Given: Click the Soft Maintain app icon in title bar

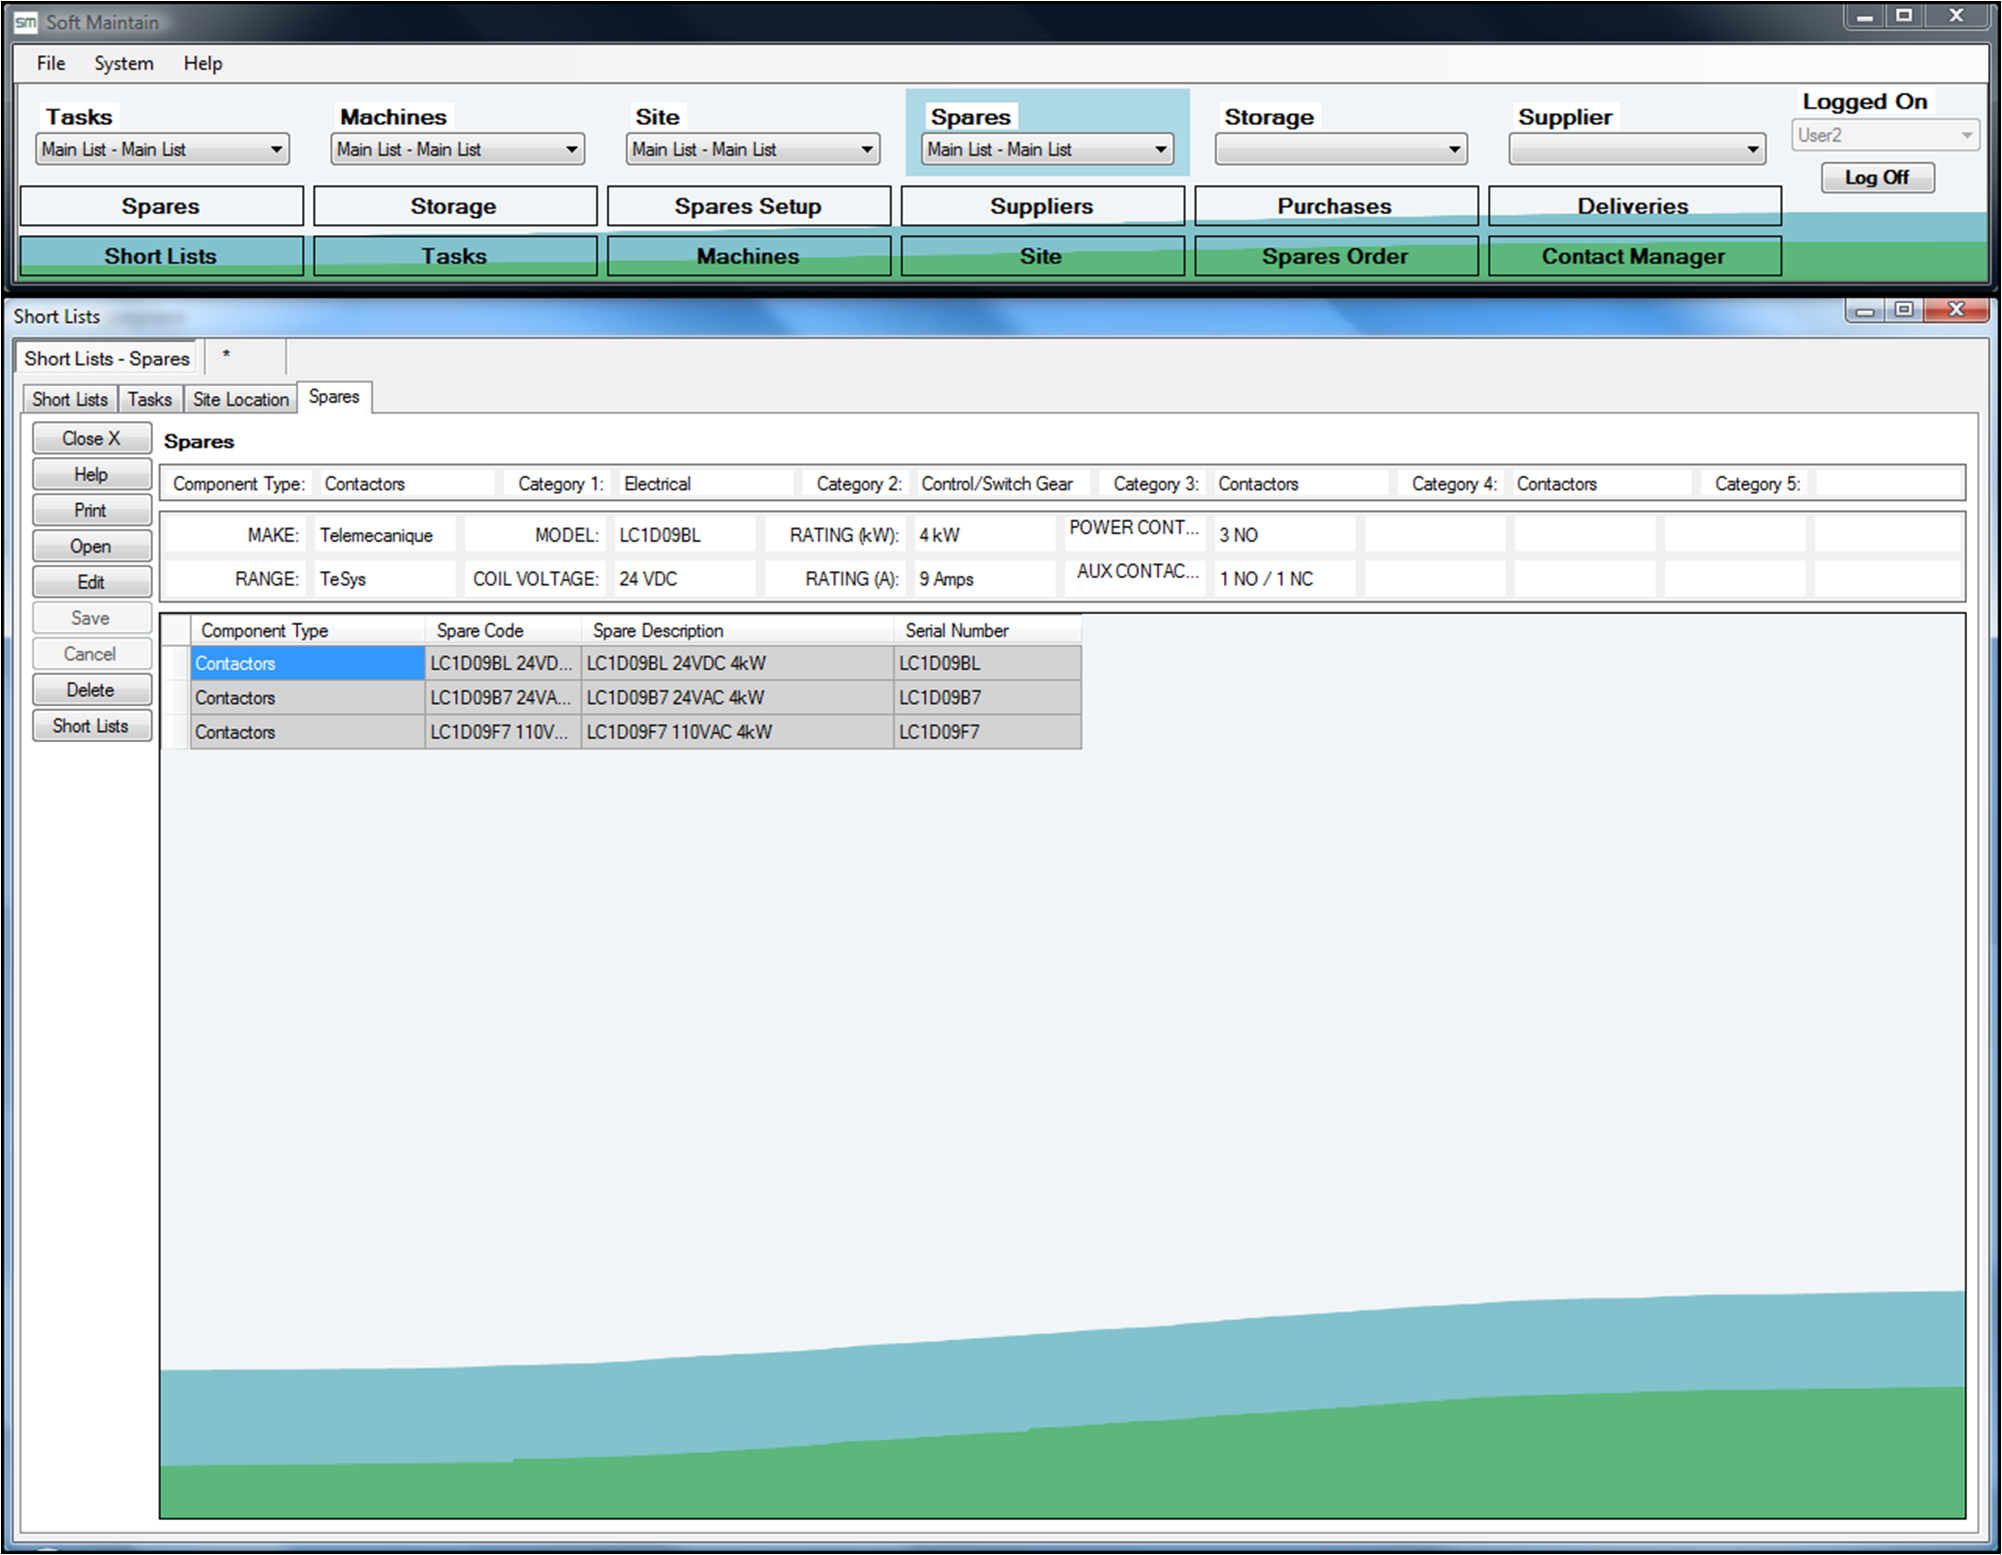Looking at the screenshot, I should click(x=25, y=22).
